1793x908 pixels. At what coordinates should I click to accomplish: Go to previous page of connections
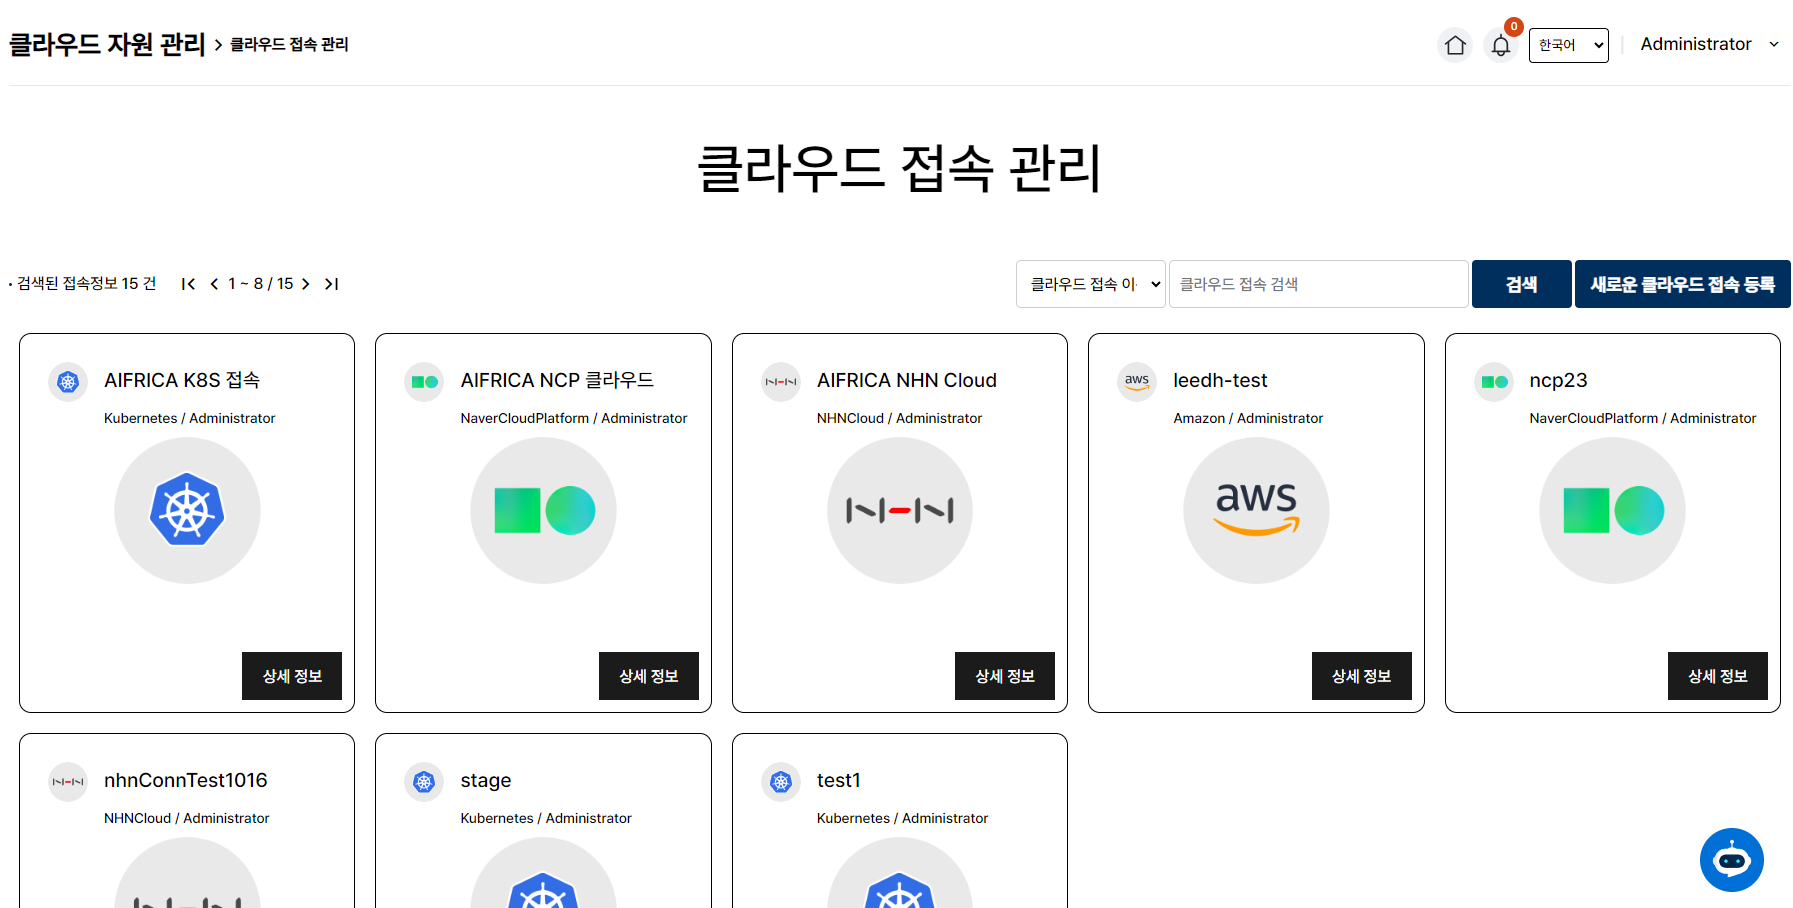point(214,284)
